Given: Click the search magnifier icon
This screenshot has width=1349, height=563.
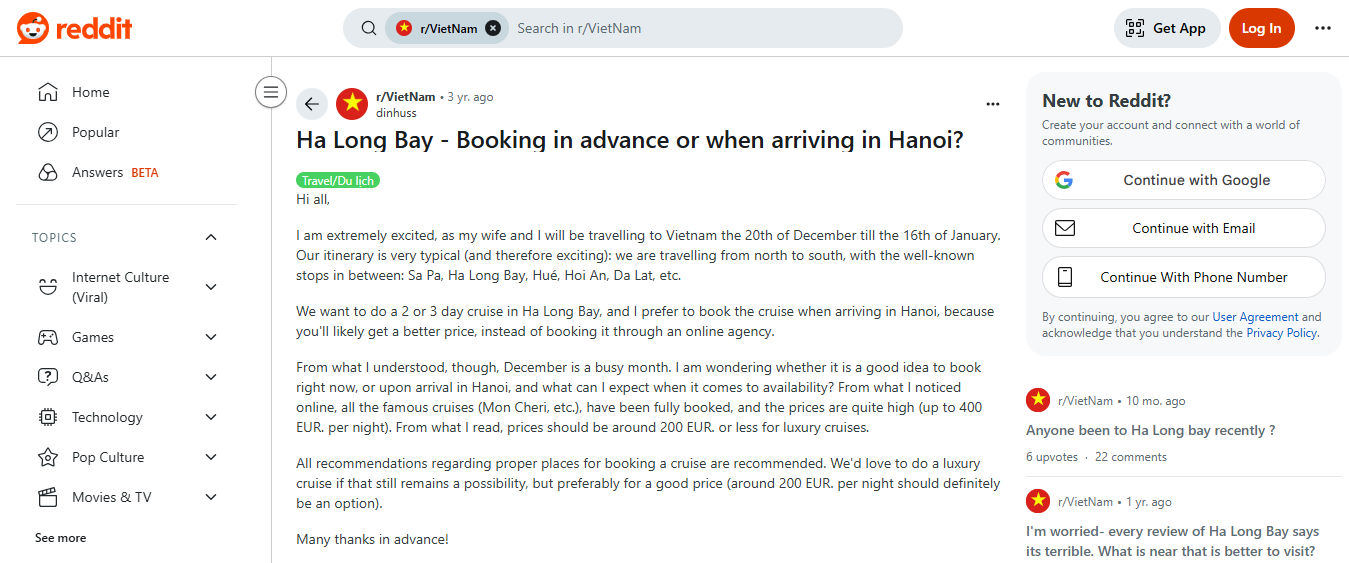Looking at the screenshot, I should (x=369, y=28).
